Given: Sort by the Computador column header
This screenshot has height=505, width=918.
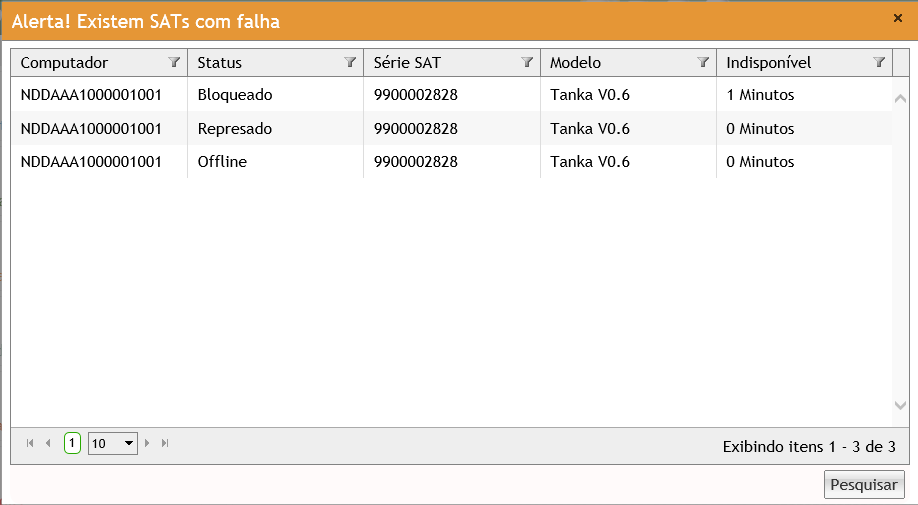Looking at the screenshot, I should (x=65, y=62).
